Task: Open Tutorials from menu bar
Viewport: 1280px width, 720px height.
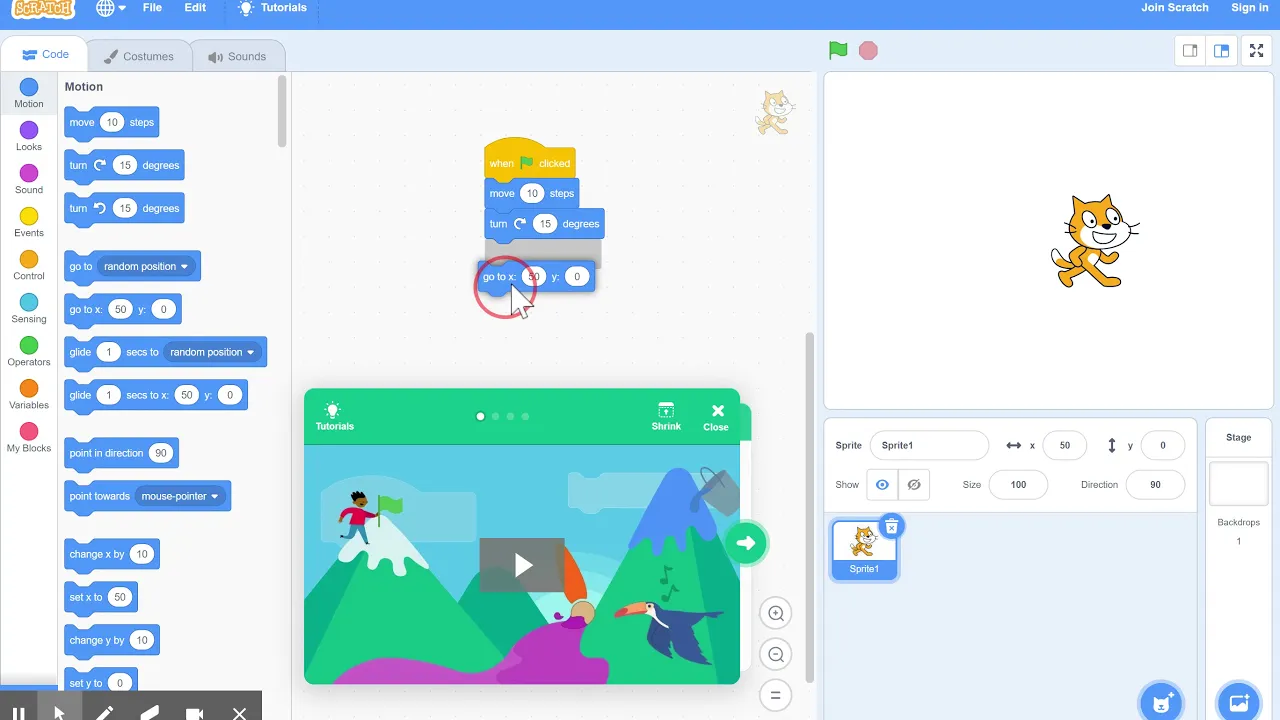Action: [x=272, y=8]
